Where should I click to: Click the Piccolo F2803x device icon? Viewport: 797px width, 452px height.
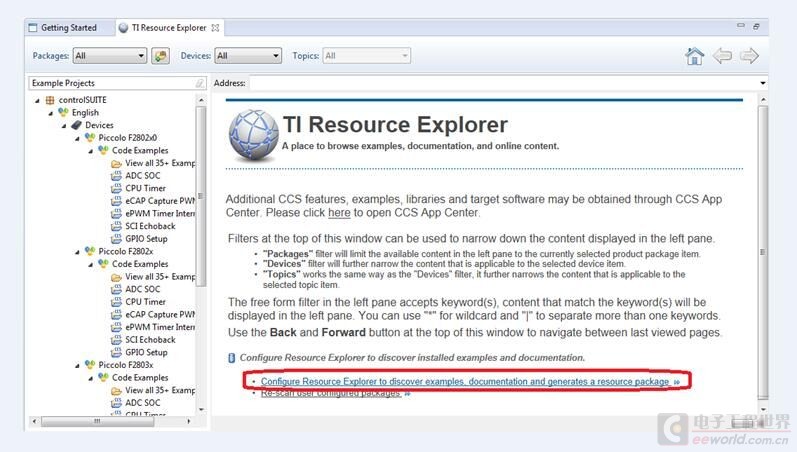(x=90, y=365)
